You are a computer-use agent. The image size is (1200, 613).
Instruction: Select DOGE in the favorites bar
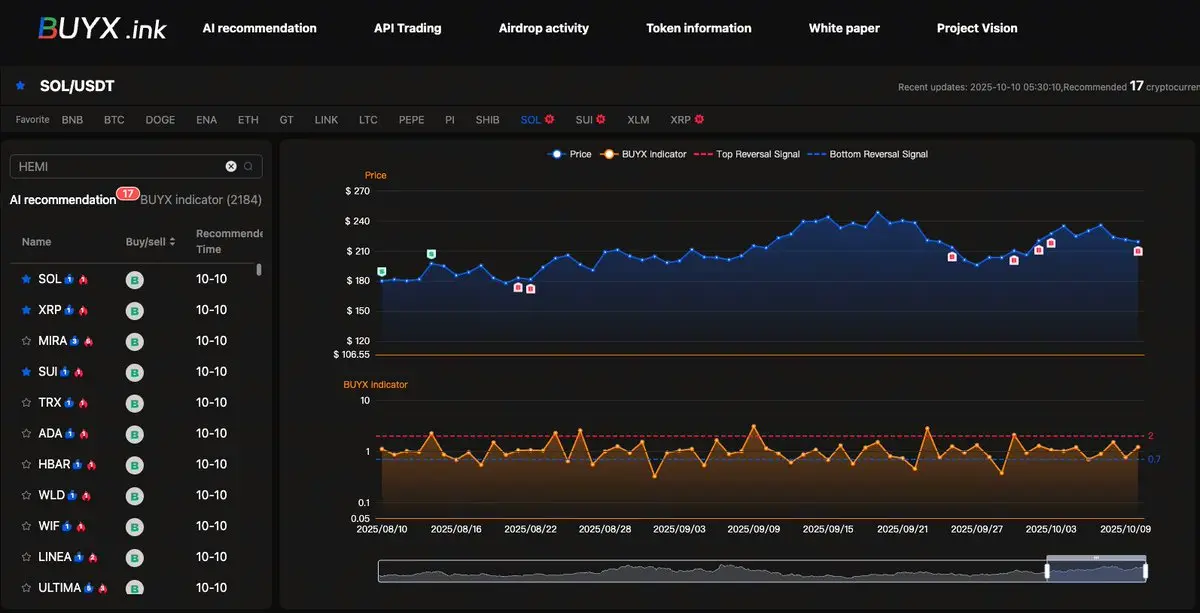coord(160,120)
